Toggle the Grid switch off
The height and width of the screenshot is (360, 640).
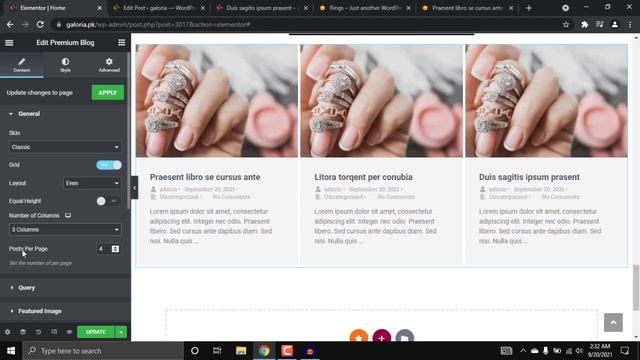(109, 165)
